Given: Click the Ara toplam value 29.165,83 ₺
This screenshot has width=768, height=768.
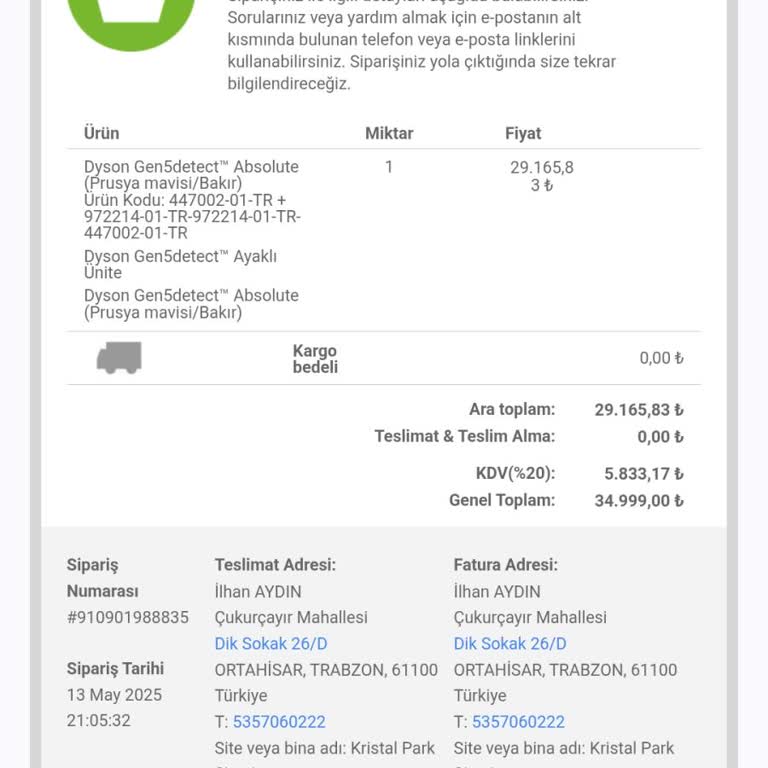Looking at the screenshot, I should click(x=639, y=409).
